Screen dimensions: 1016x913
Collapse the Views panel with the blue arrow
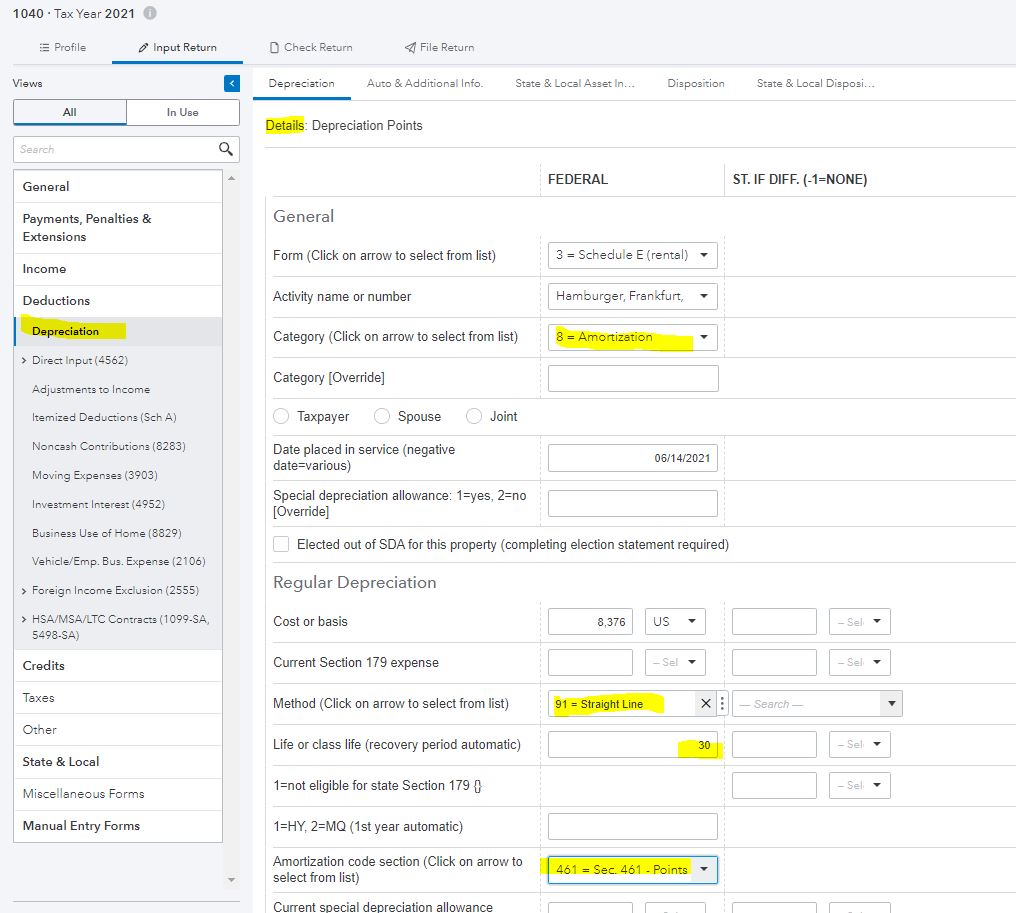pos(232,84)
